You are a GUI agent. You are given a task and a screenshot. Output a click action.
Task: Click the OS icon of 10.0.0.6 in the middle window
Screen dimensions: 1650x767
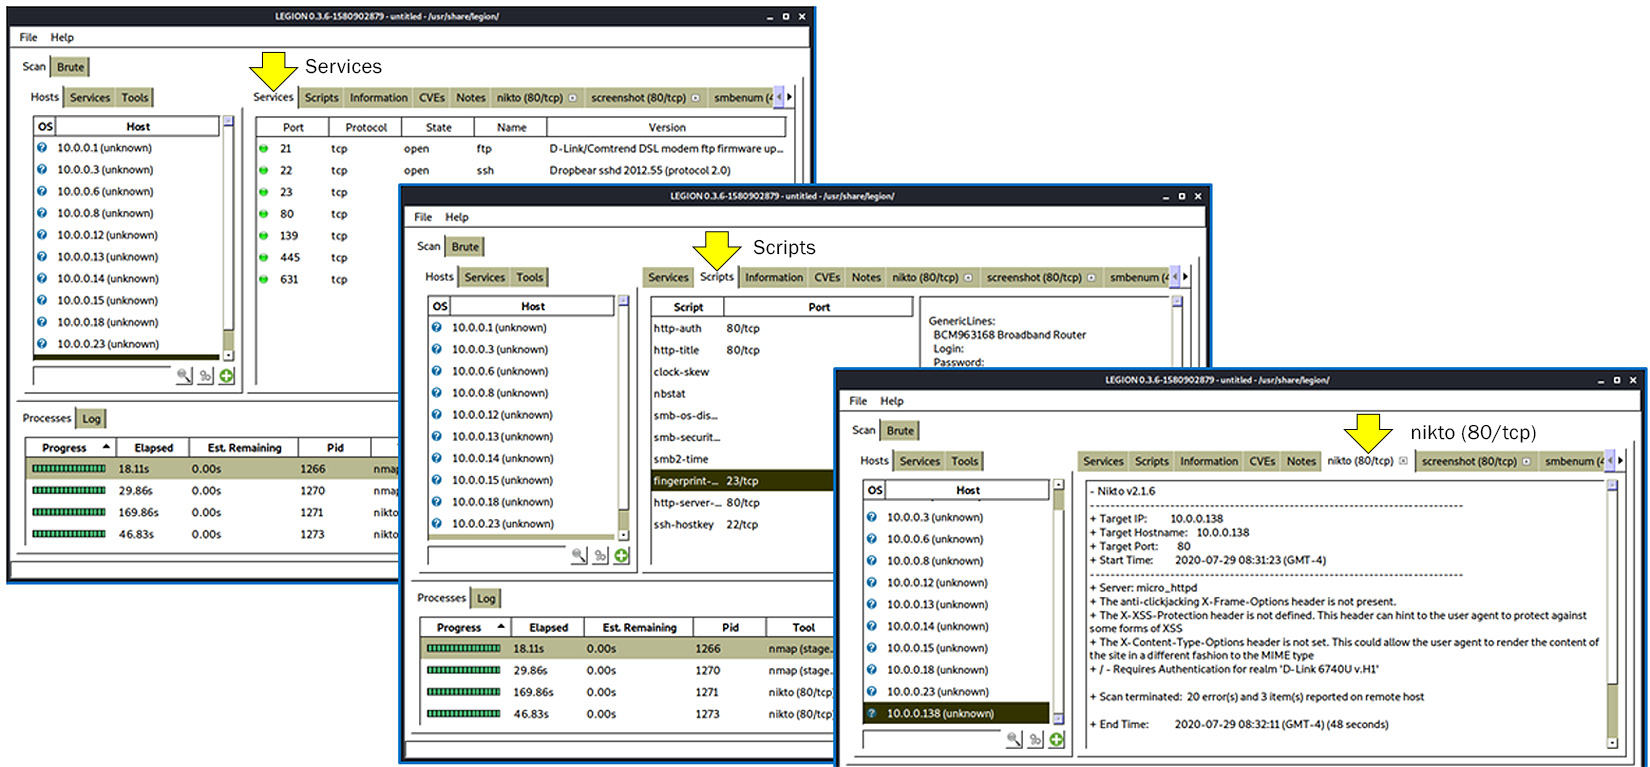[437, 371]
